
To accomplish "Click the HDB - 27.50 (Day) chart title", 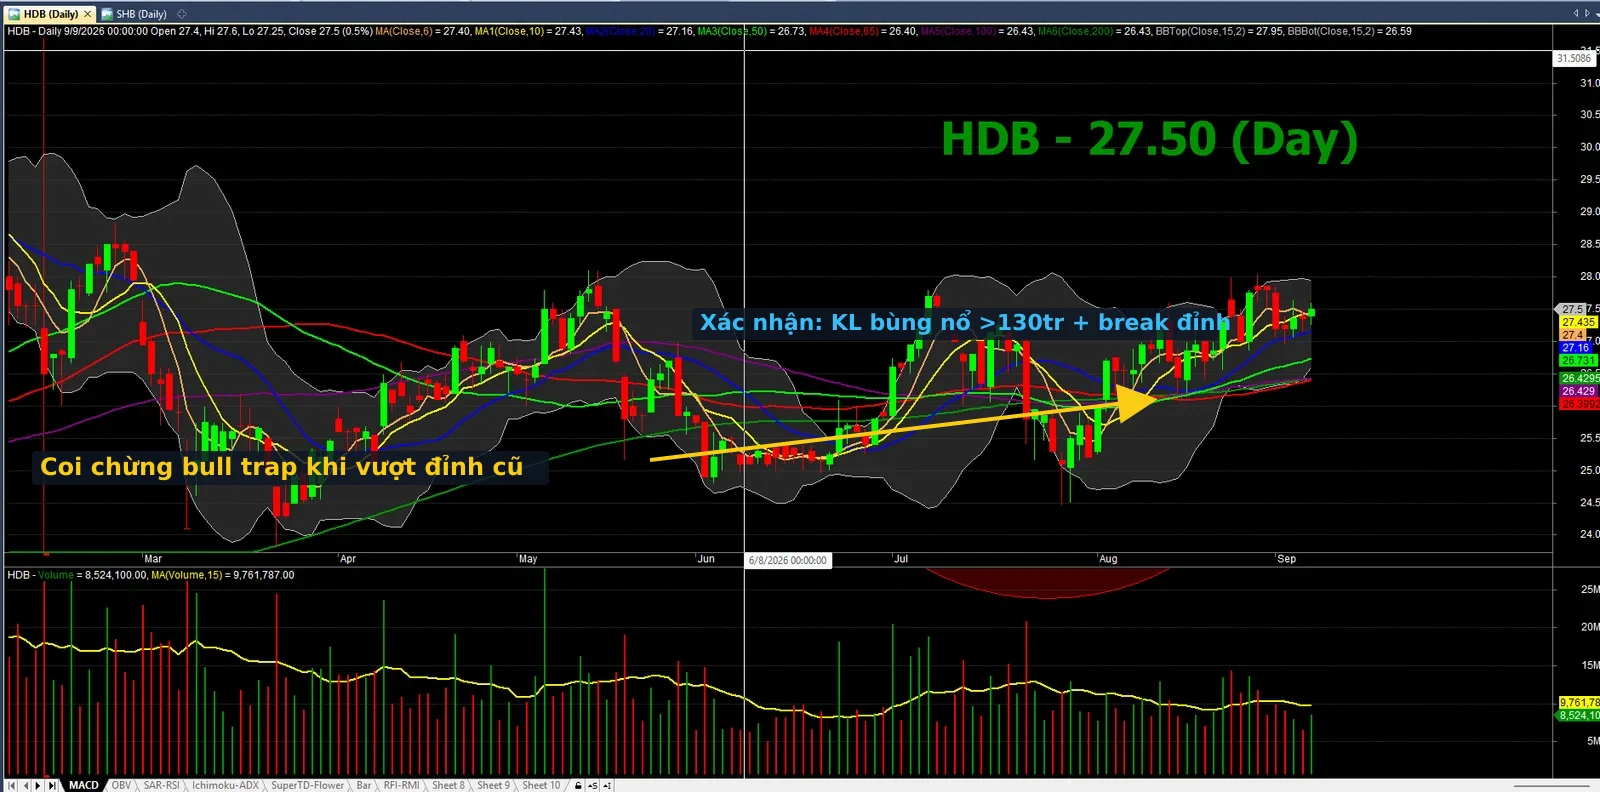I will pos(1149,139).
